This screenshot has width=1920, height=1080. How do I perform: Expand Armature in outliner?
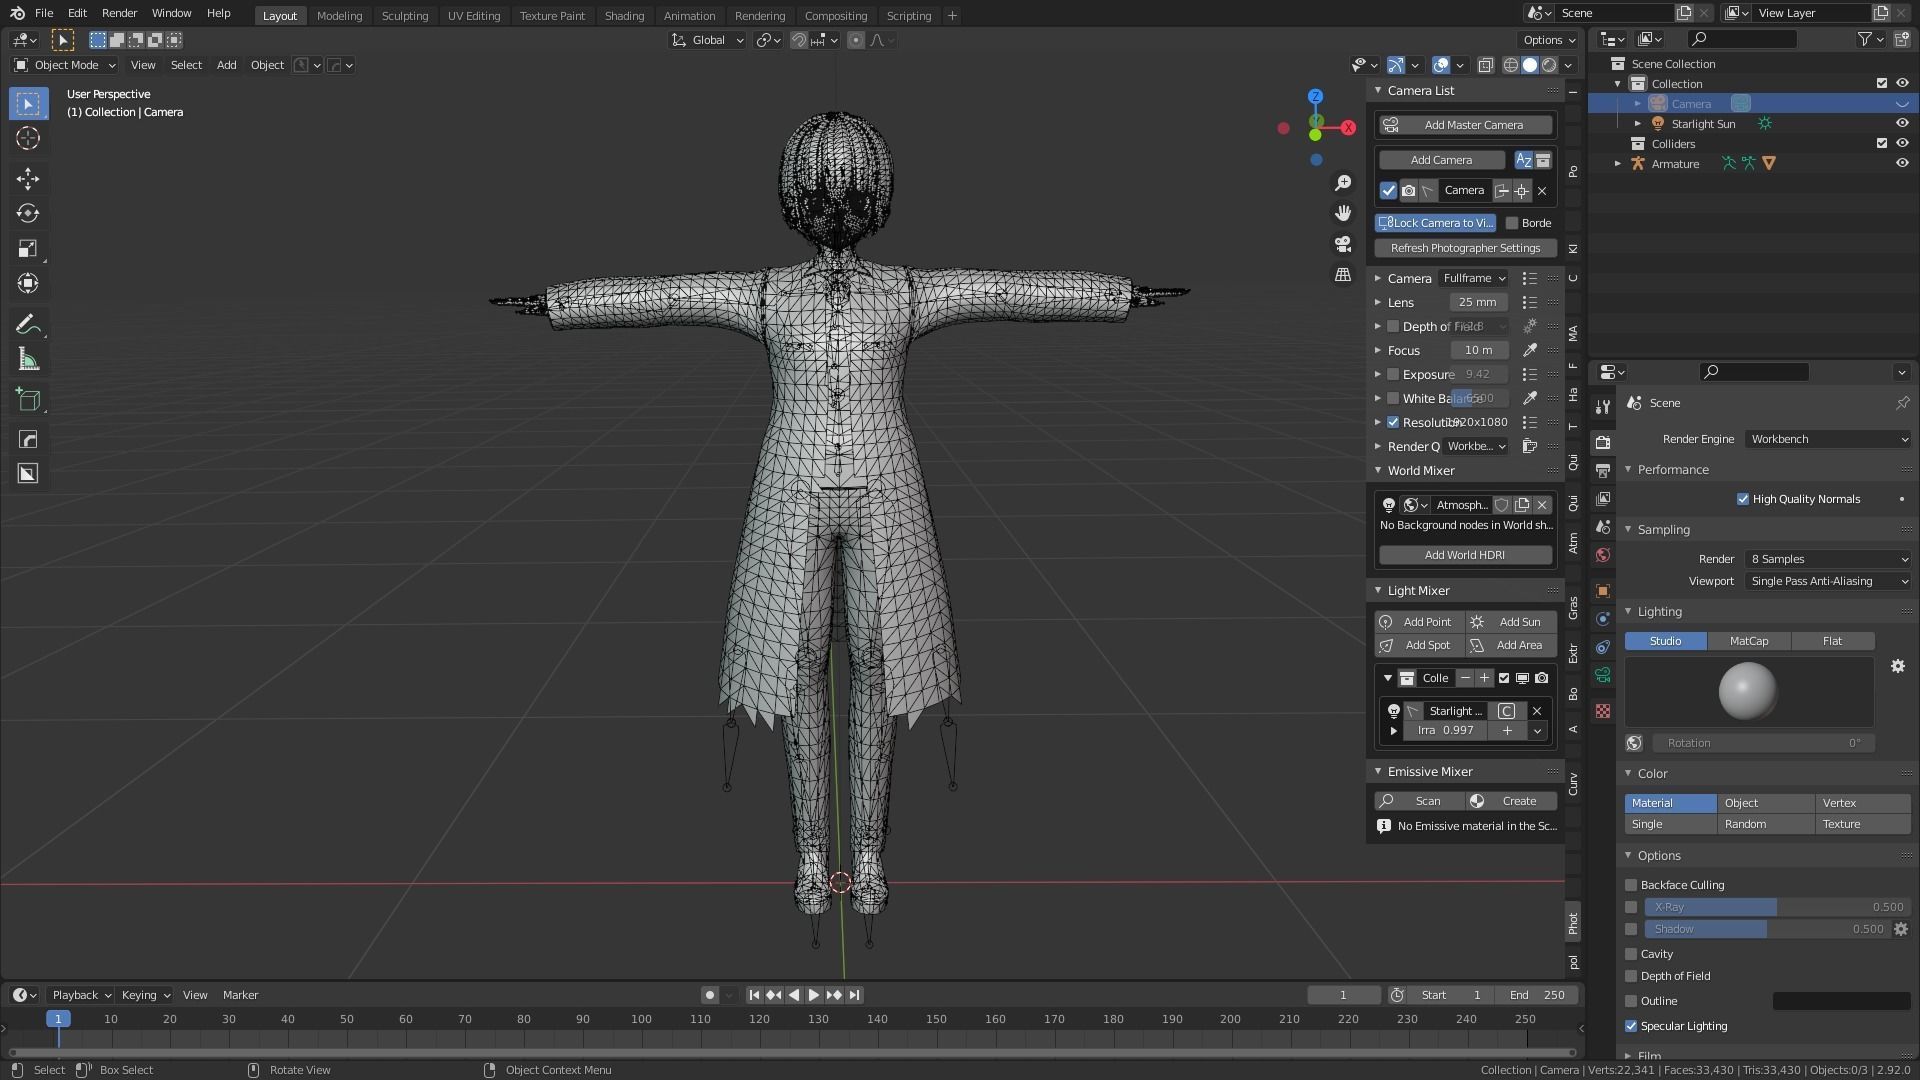(1618, 163)
